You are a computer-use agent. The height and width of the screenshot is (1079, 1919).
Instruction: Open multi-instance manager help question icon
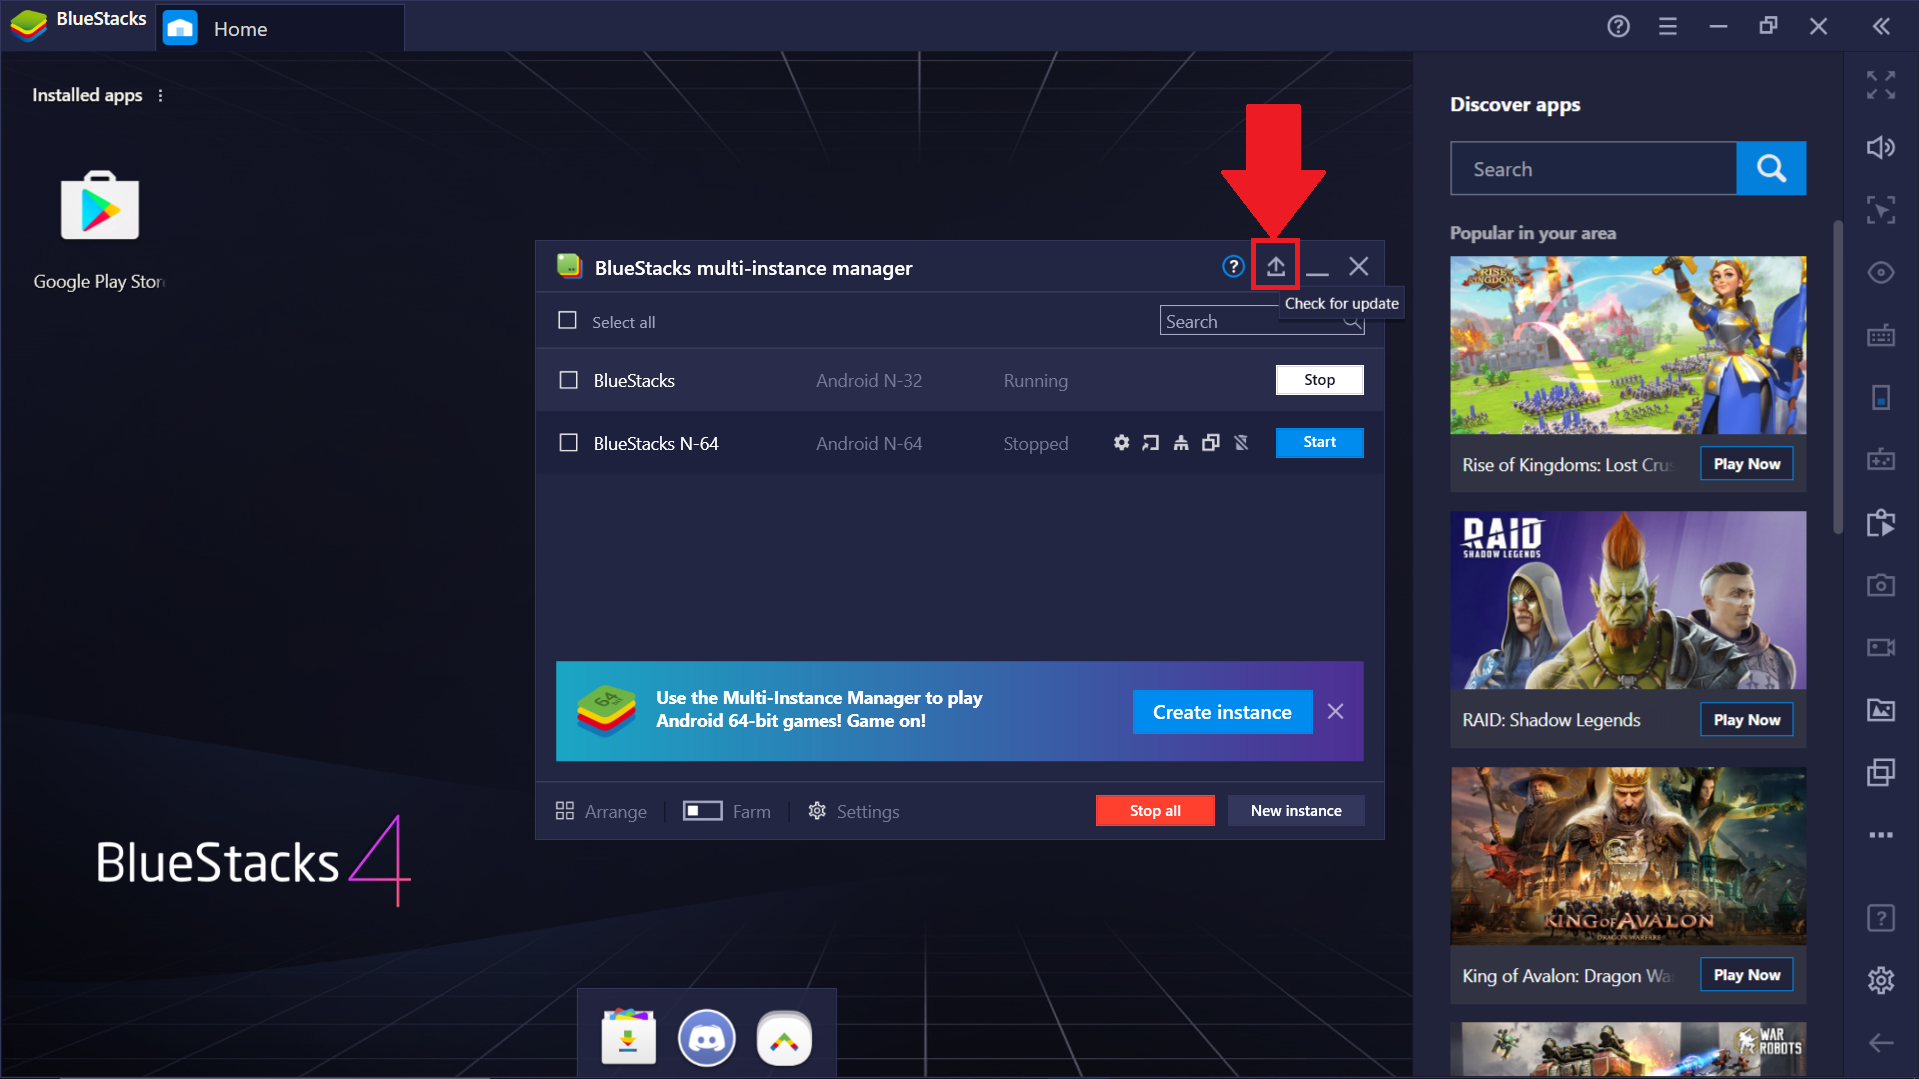[1233, 266]
